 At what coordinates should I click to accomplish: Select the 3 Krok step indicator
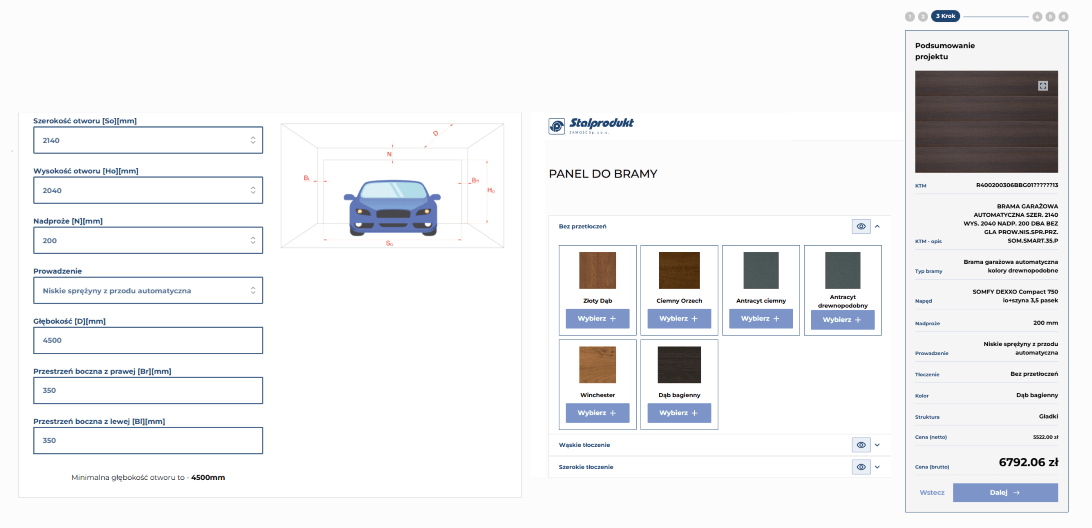945,16
